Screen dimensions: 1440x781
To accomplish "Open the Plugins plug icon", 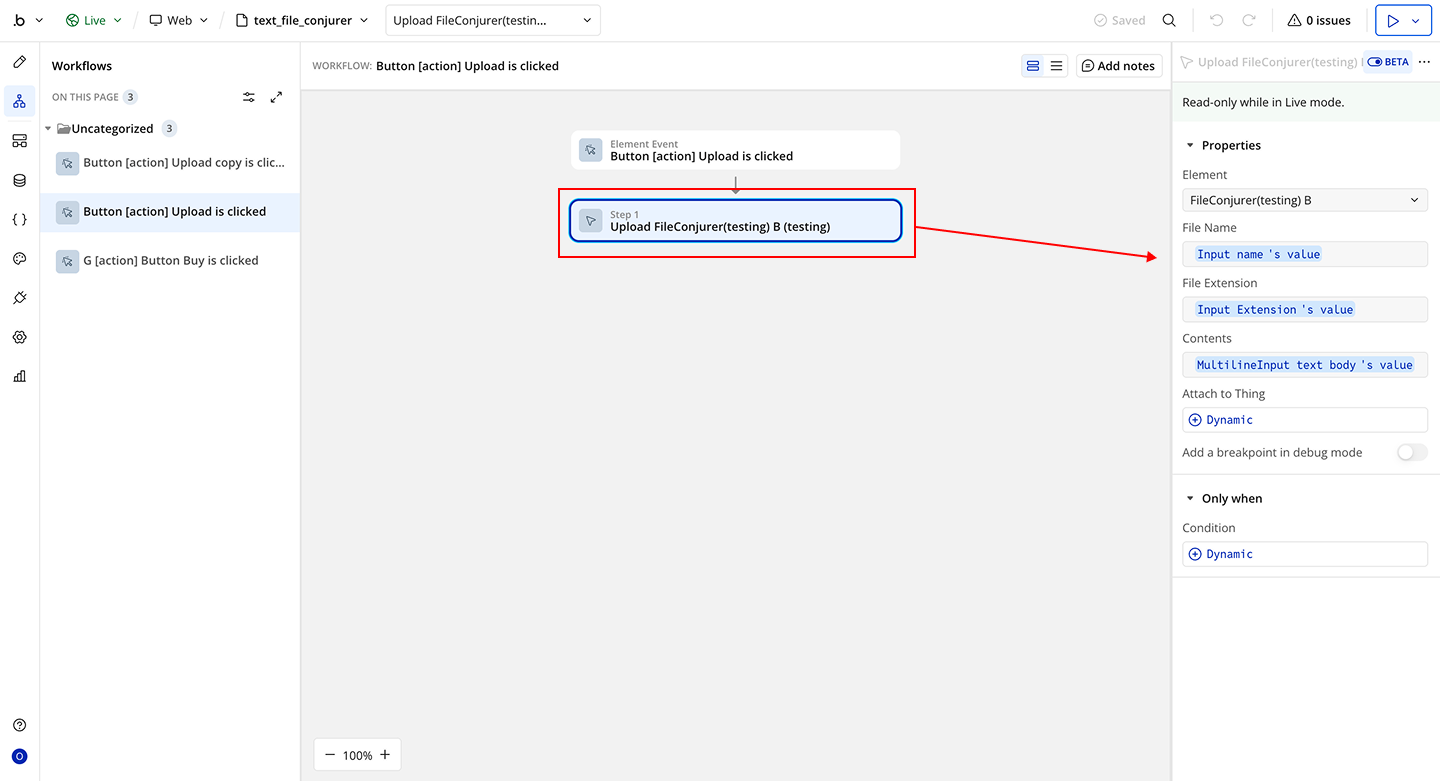I will [x=19, y=298].
